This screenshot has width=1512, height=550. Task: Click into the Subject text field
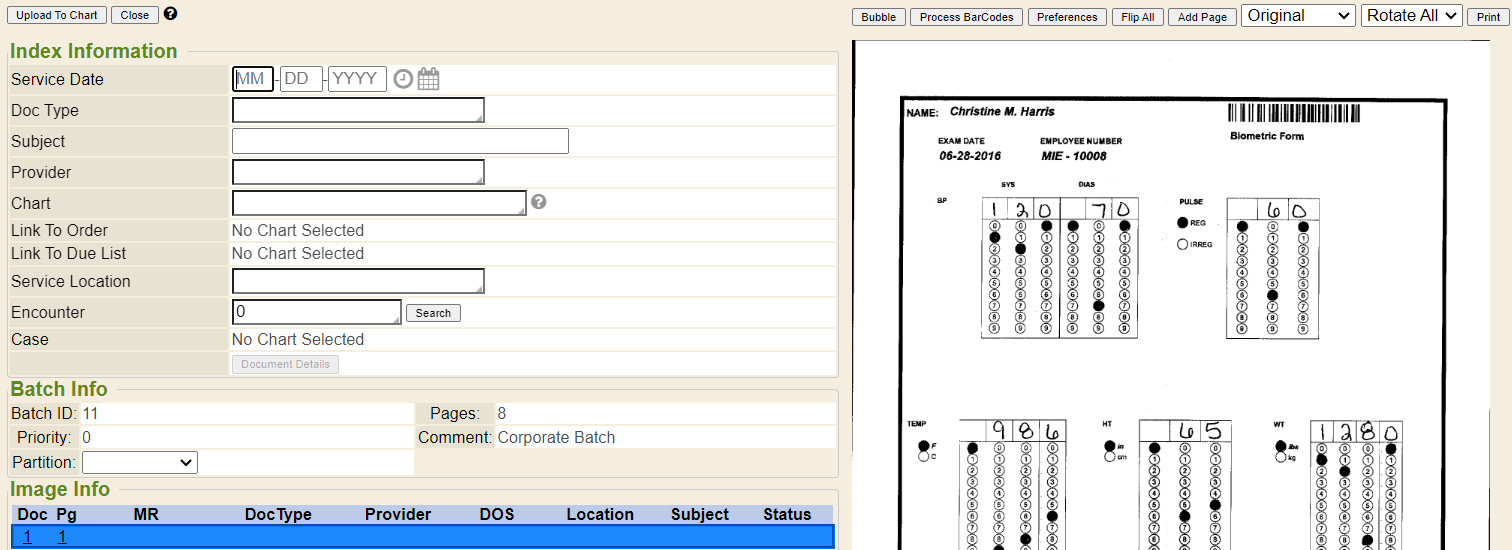pyautogui.click(x=400, y=141)
